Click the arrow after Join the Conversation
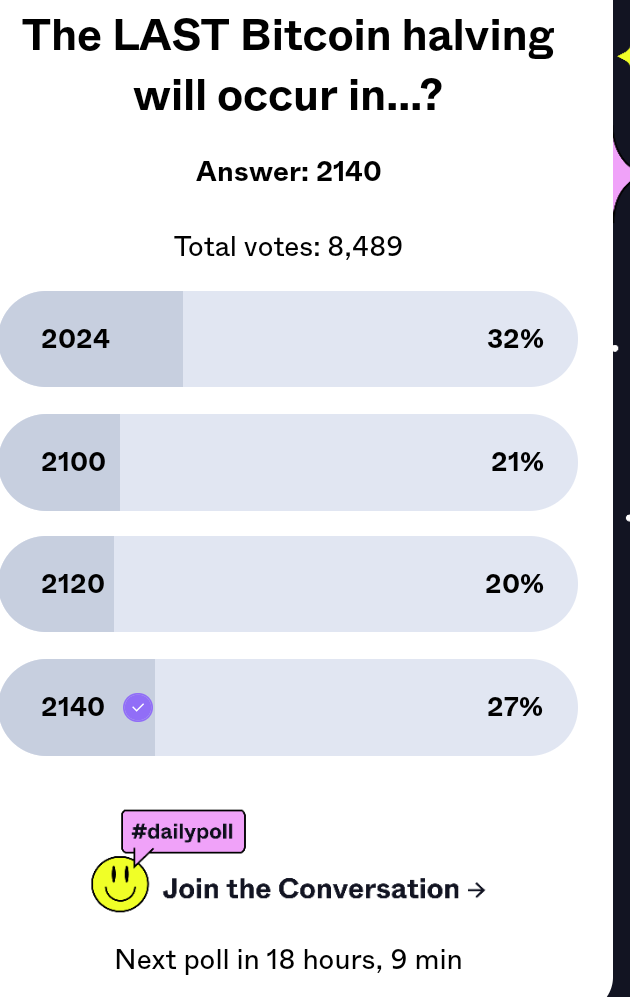Image resolution: width=630 pixels, height=997 pixels. (x=476, y=890)
